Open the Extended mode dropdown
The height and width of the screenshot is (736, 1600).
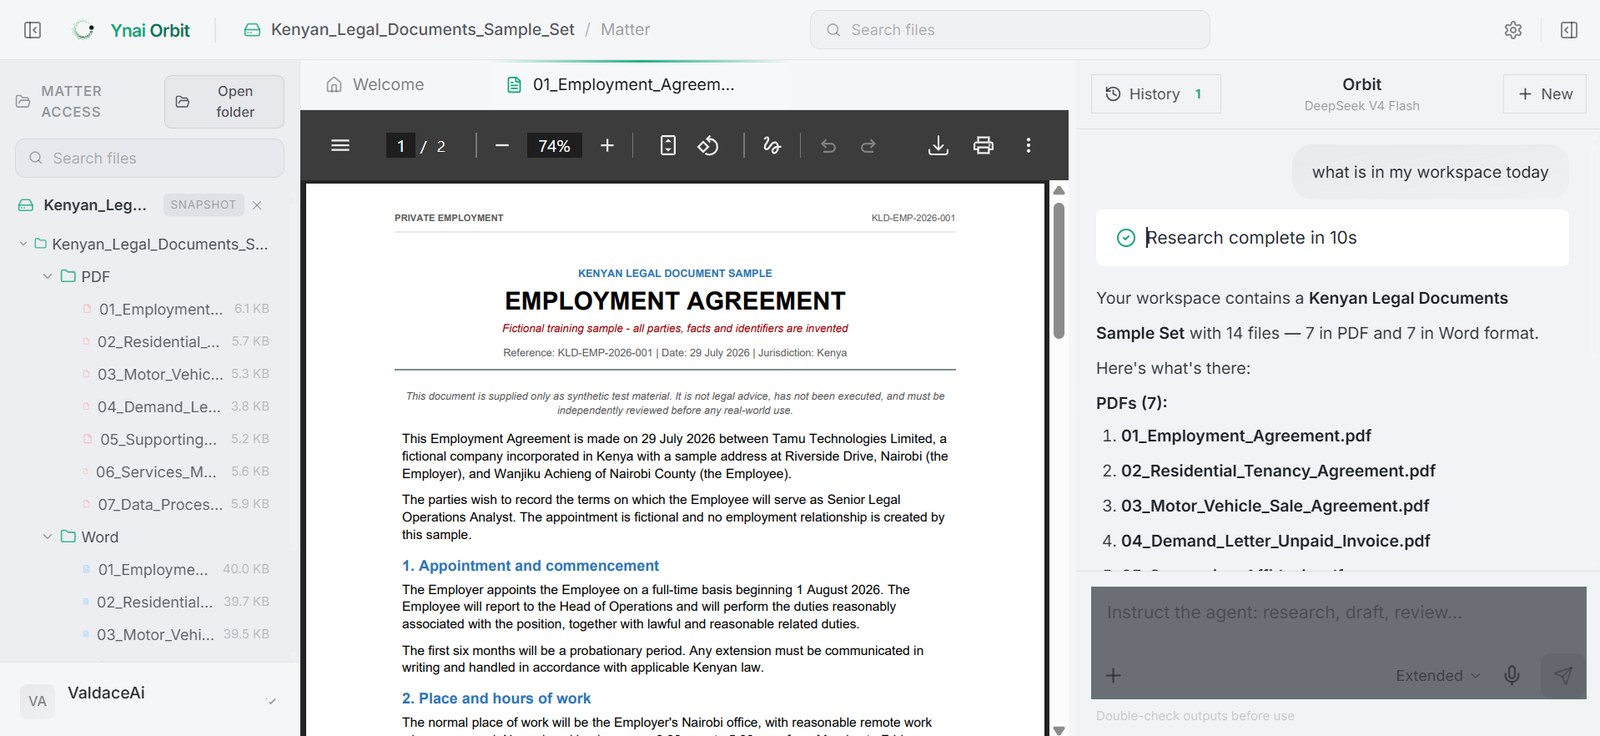click(1437, 675)
